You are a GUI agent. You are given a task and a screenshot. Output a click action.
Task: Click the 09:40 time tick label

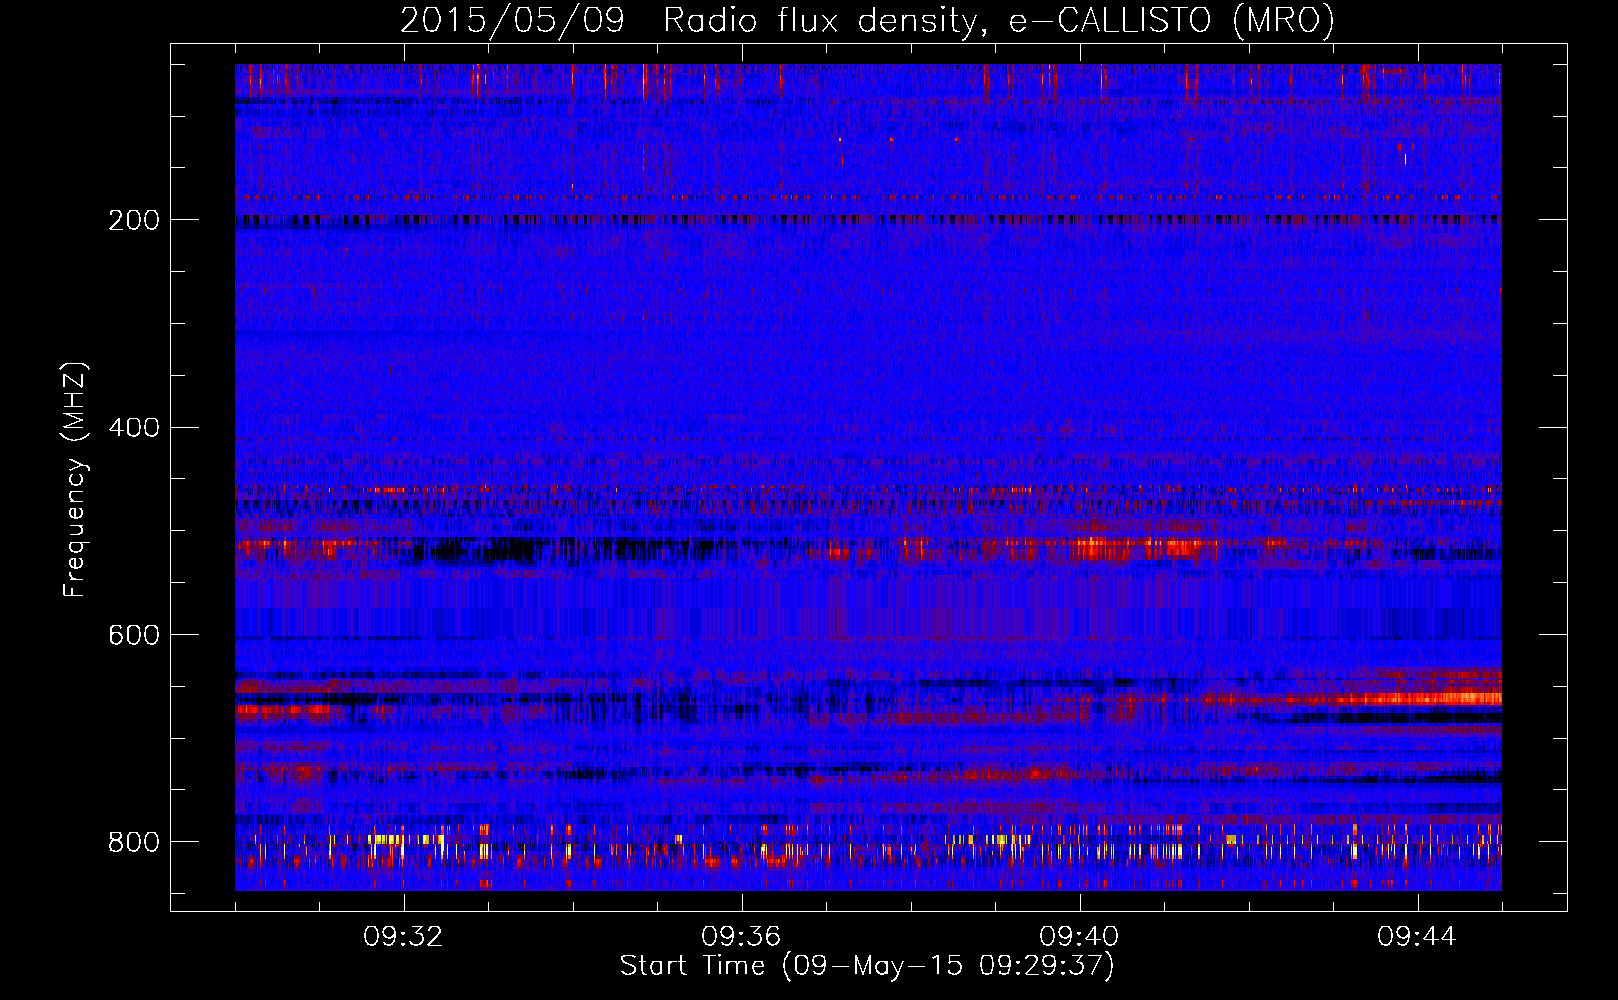[1079, 937]
